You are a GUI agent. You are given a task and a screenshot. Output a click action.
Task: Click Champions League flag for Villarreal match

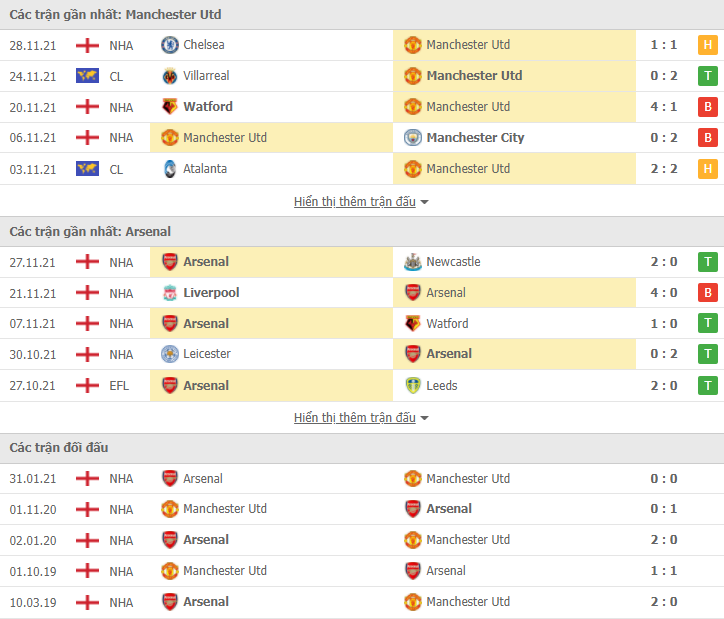(87, 76)
